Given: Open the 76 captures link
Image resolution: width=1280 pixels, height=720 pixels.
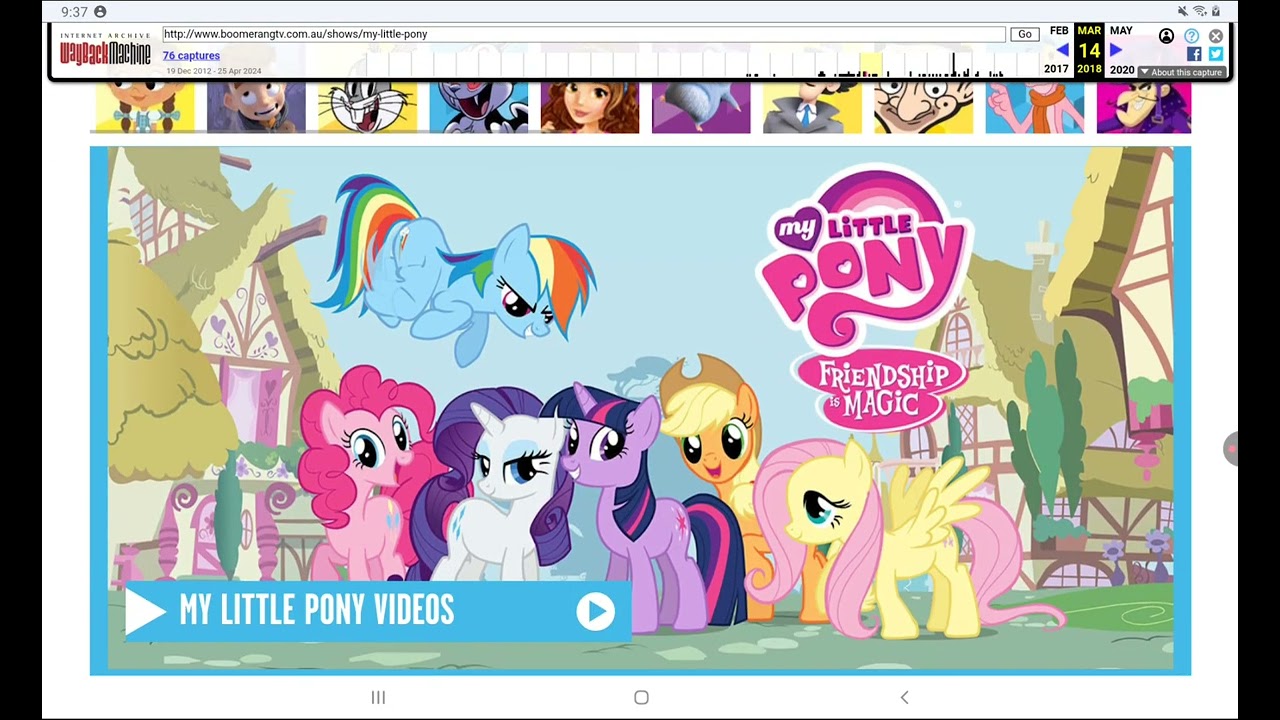Looking at the screenshot, I should coord(191,56).
